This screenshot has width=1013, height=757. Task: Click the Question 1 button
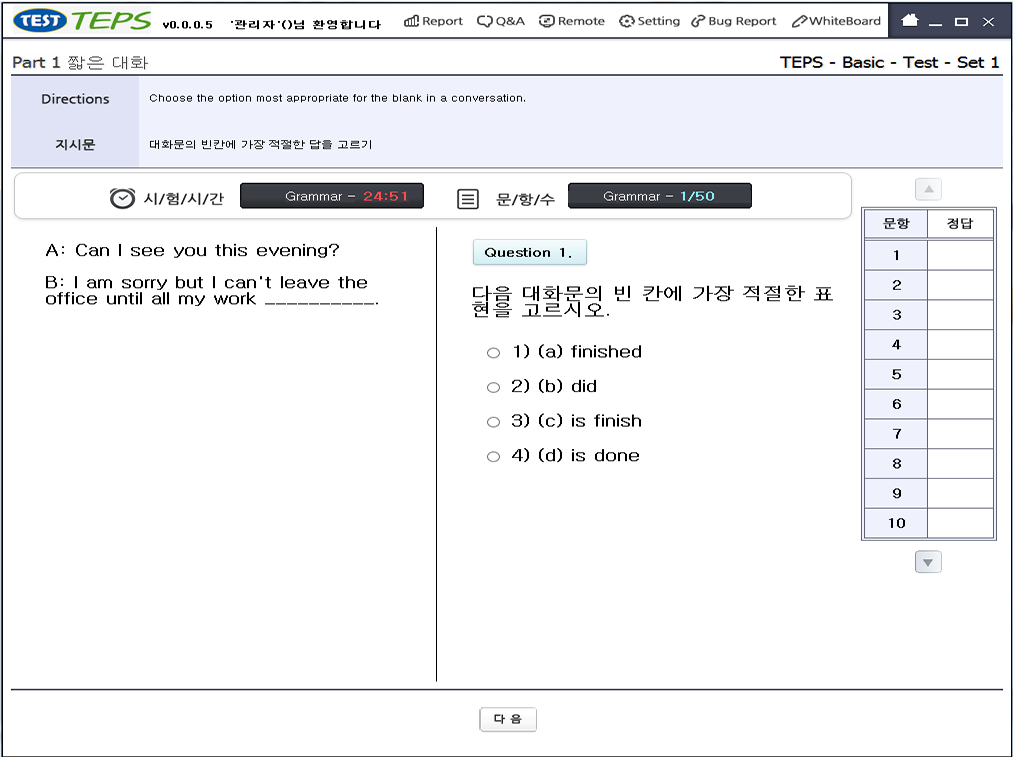pos(530,252)
